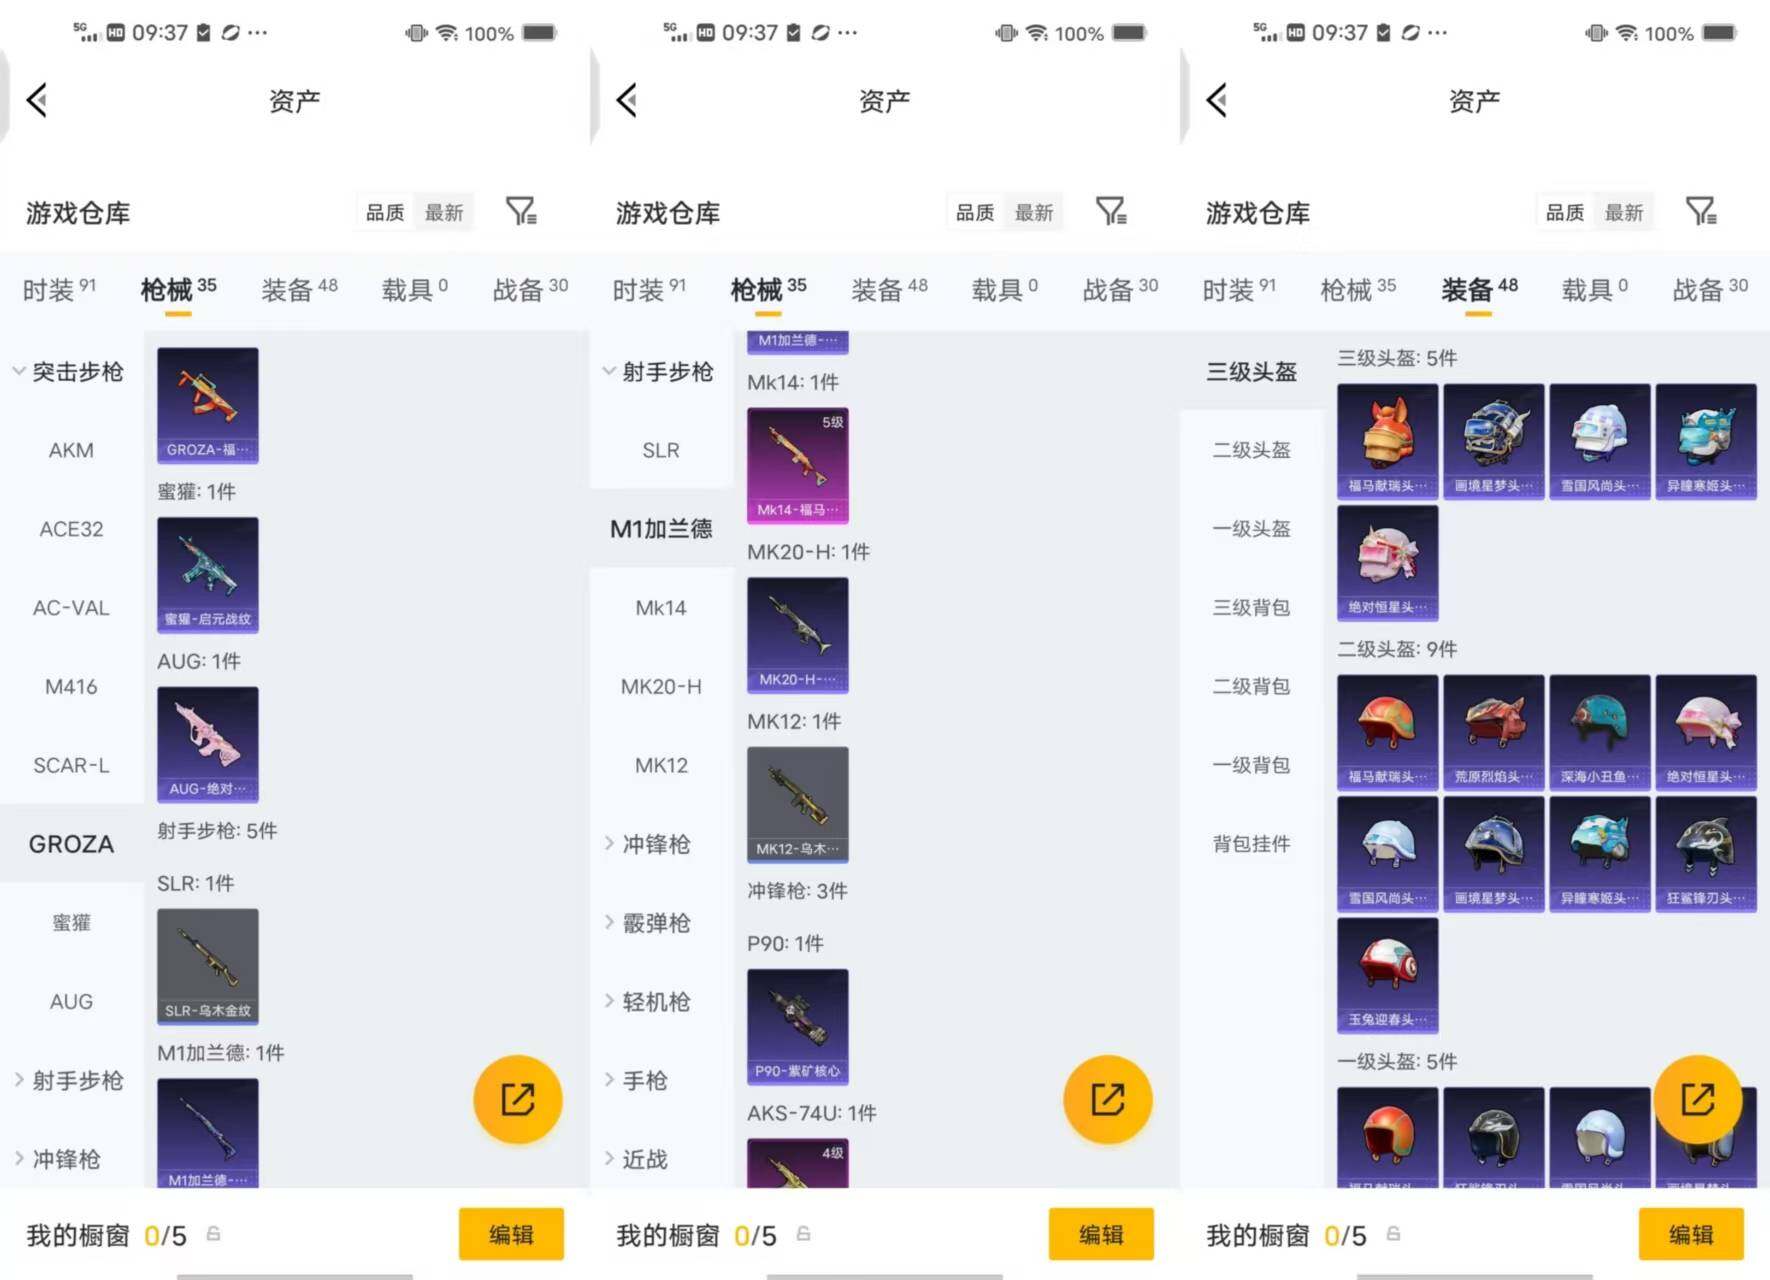Collapse the 突击步枪 category
1770x1280 pixels.
tap(70, 371)
